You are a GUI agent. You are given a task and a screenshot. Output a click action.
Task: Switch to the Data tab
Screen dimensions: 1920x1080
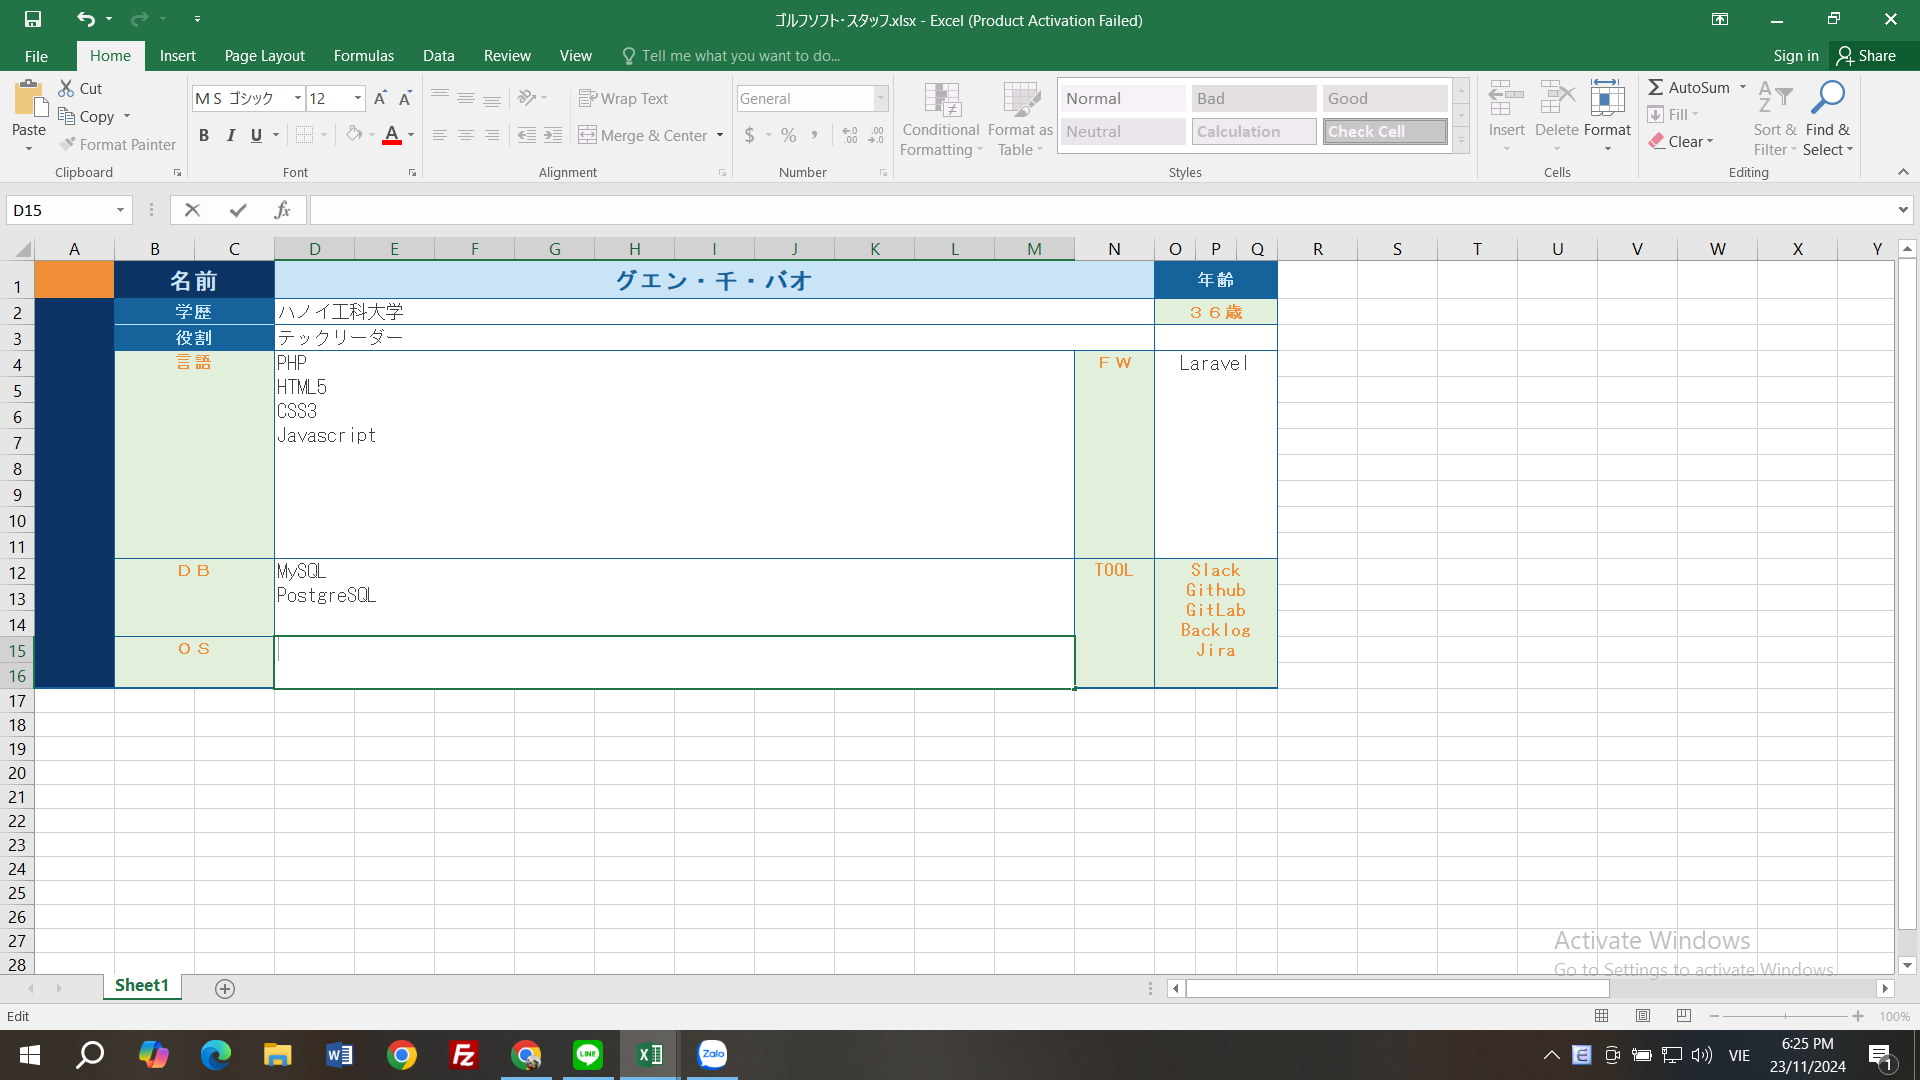click(438, 55)
